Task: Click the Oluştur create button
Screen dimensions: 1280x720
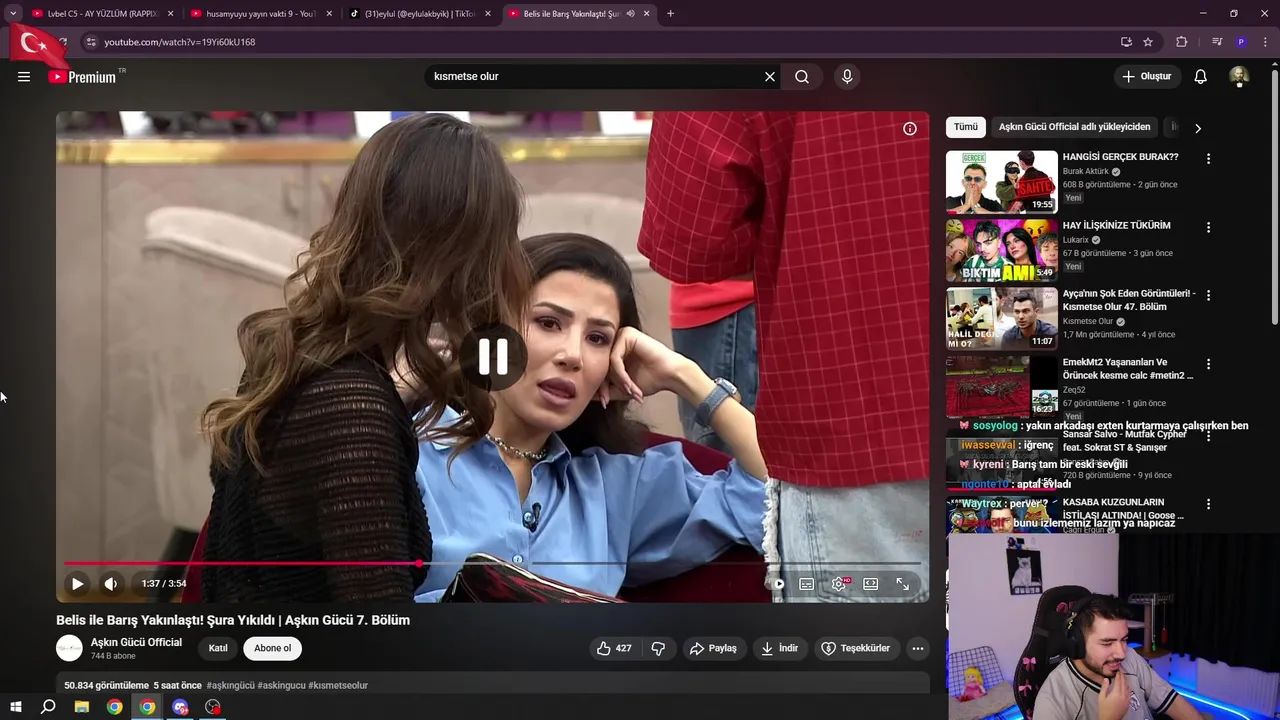Action: click(1146, 76)
